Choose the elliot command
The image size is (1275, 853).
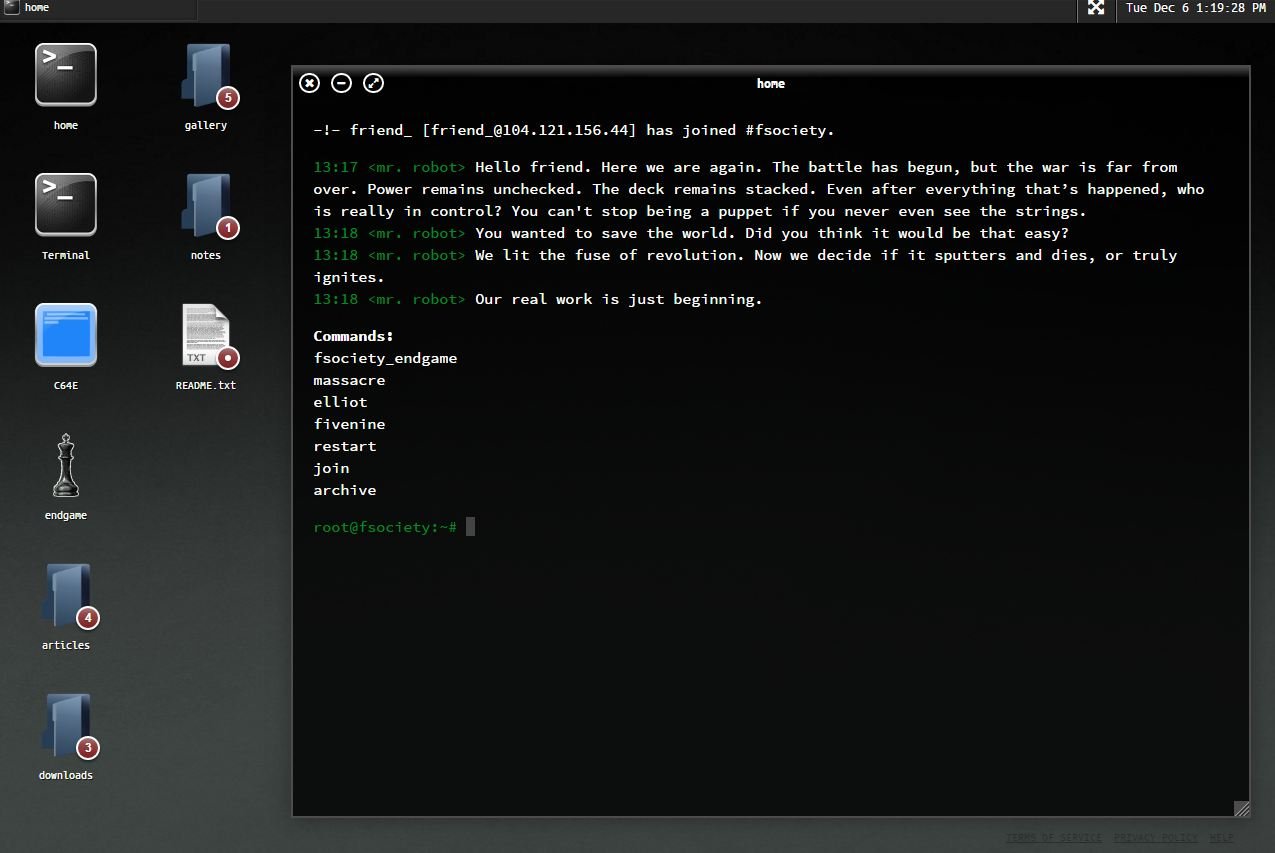[340, 402]
